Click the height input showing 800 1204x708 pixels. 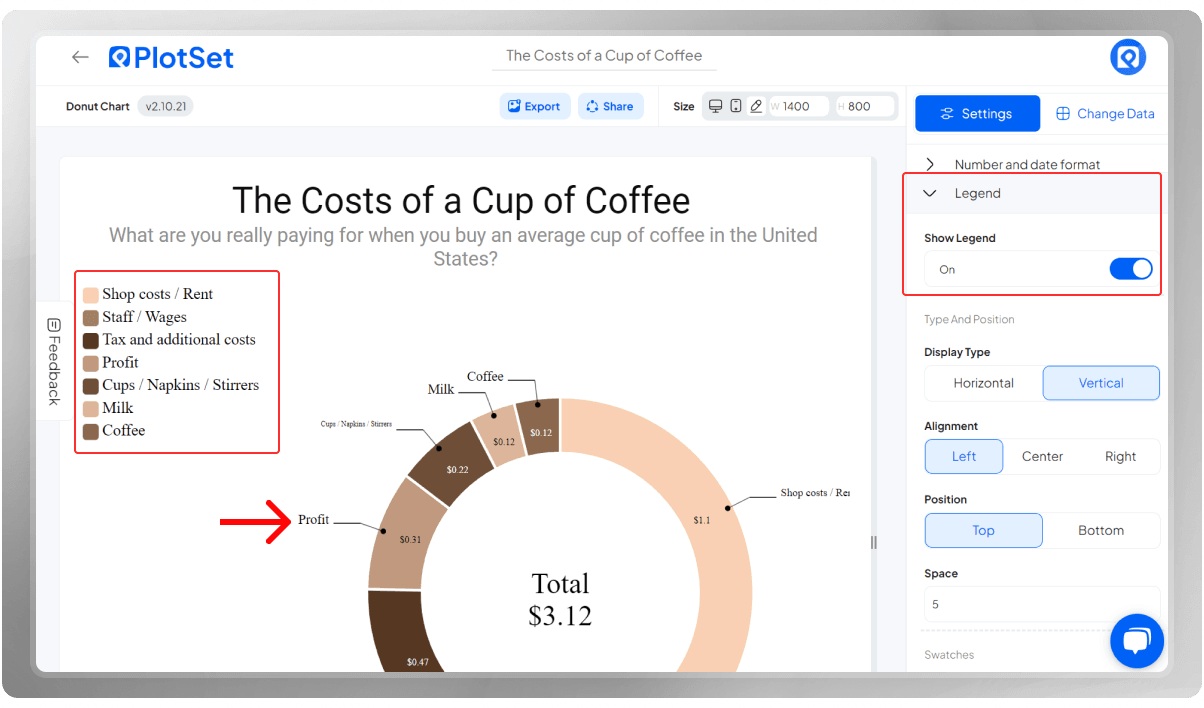pos(866,106)
